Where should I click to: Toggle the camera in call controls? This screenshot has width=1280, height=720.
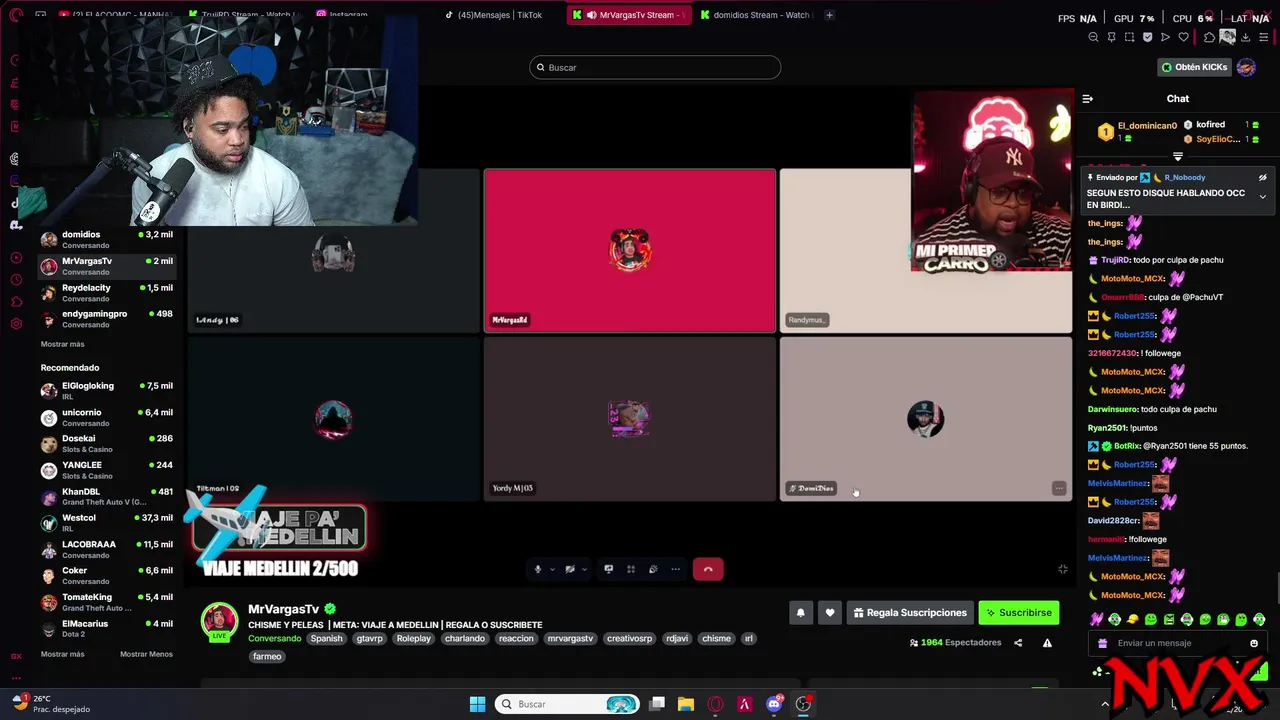click(569, 569)
